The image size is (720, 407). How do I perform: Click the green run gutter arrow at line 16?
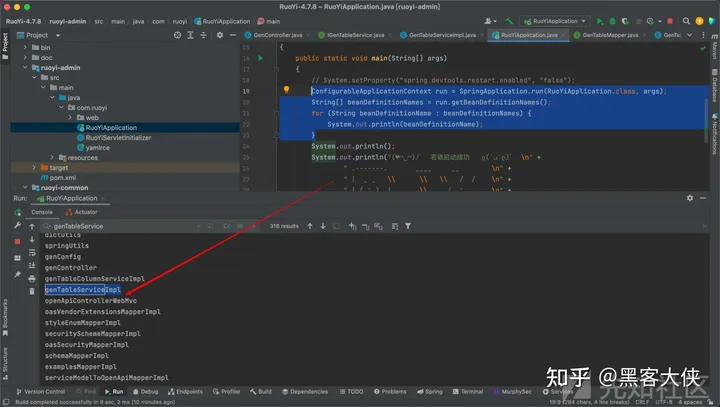pyautogui.click(x=260, y=58)
